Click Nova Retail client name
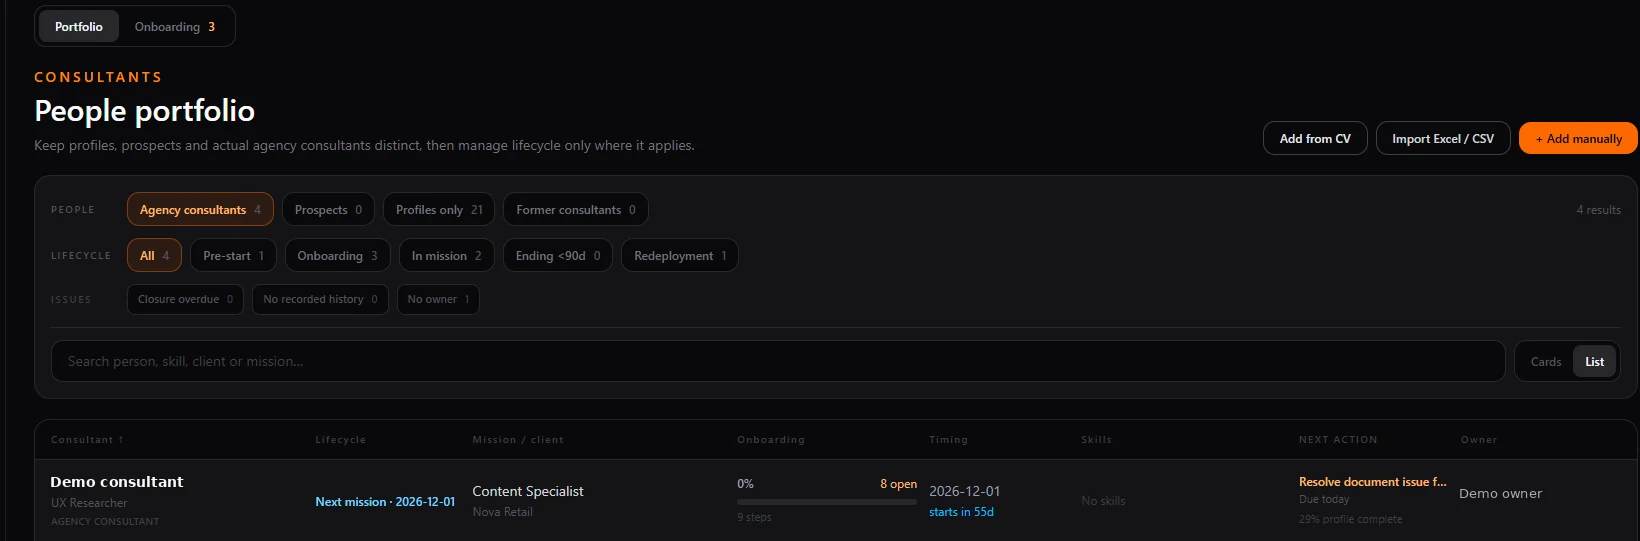The image size is (1640, 541). tap(502, 512)
